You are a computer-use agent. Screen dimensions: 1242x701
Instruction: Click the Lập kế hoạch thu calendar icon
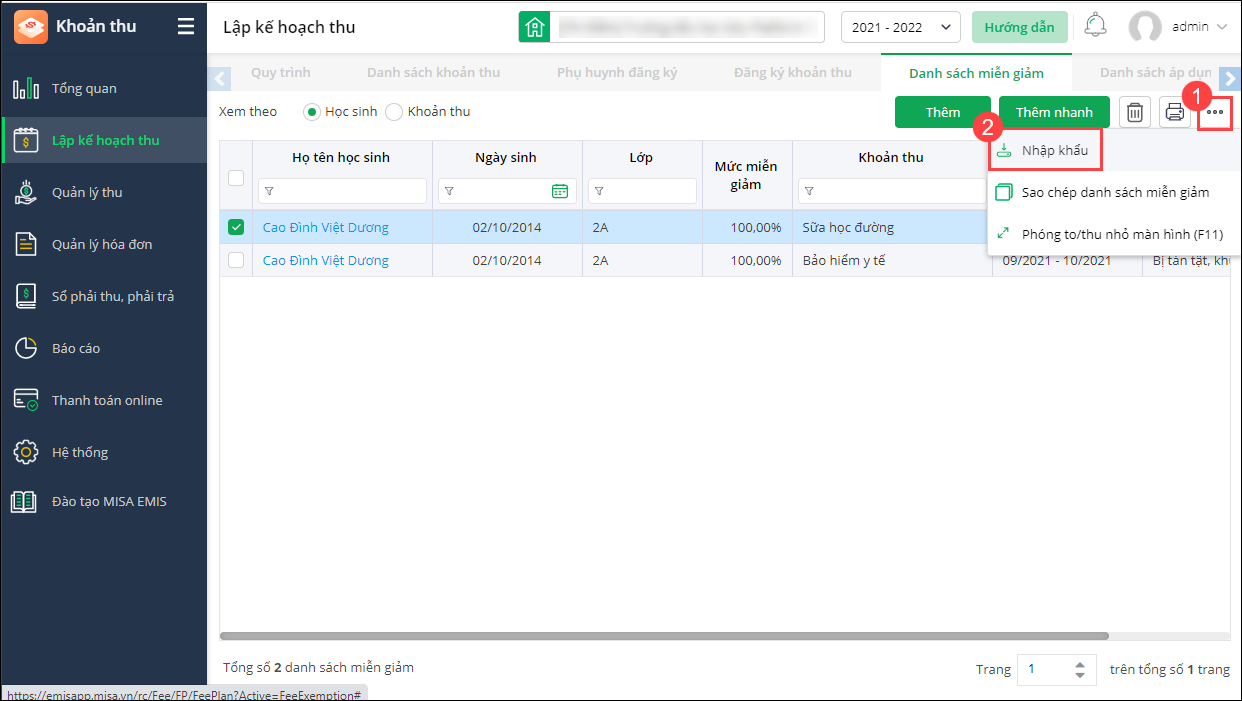(x=26, y=141)
